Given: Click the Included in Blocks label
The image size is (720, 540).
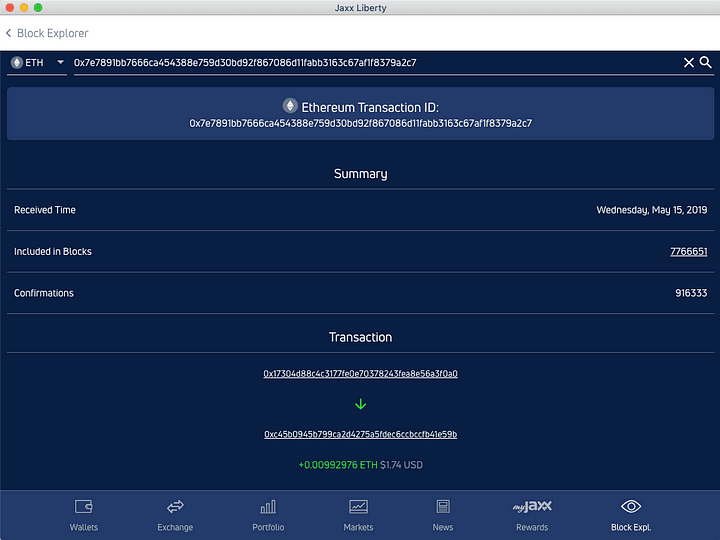Looking at the screenshot, I should coord(53,251).
